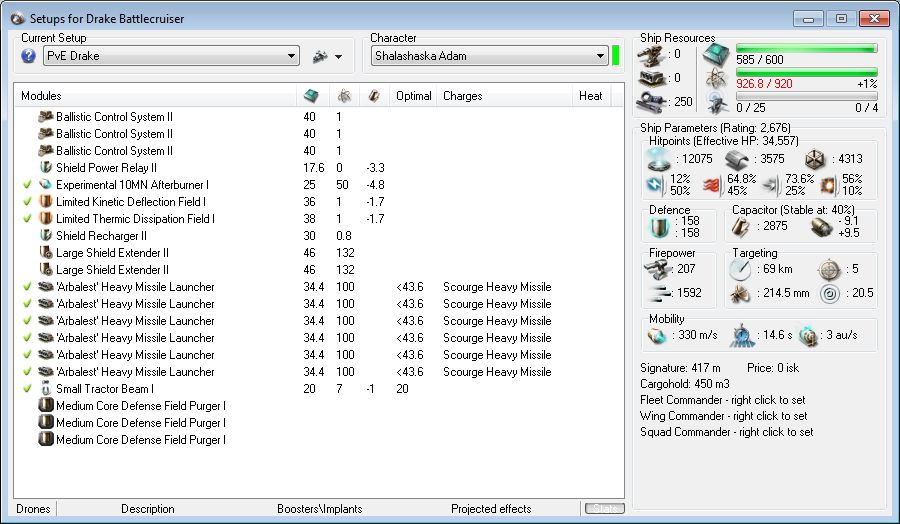Click the Price: 0 isk text
Image resolution: width=900 pixels, height=524 pixels.
point(773,368)
